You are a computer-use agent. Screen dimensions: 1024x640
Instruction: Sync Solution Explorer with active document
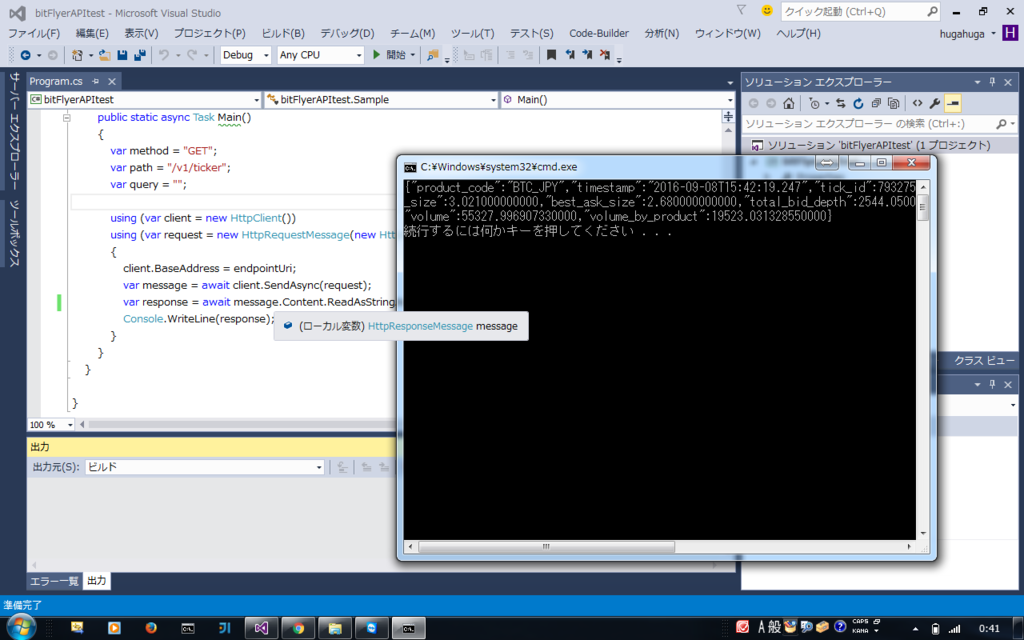[x=840, y=103]
